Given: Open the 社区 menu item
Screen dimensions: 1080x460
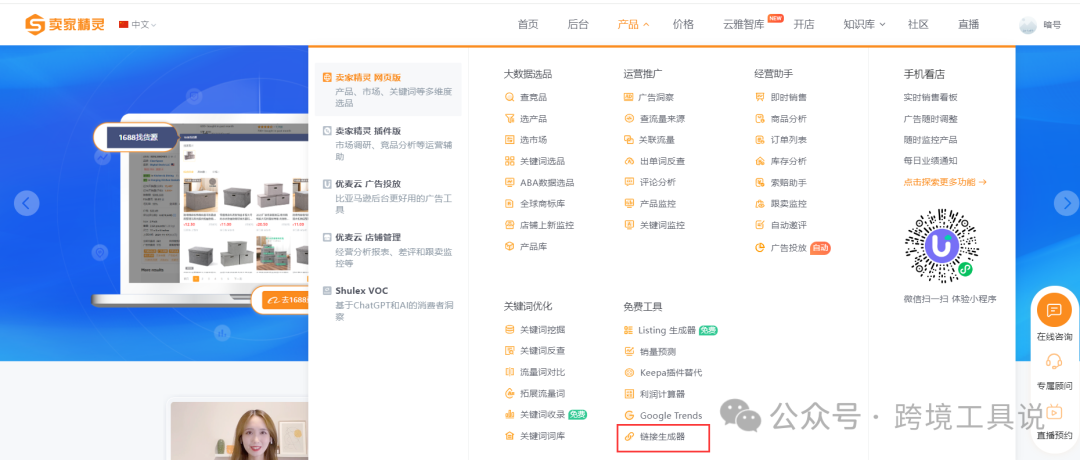Looking at the screenshot, I should (918, 24).
